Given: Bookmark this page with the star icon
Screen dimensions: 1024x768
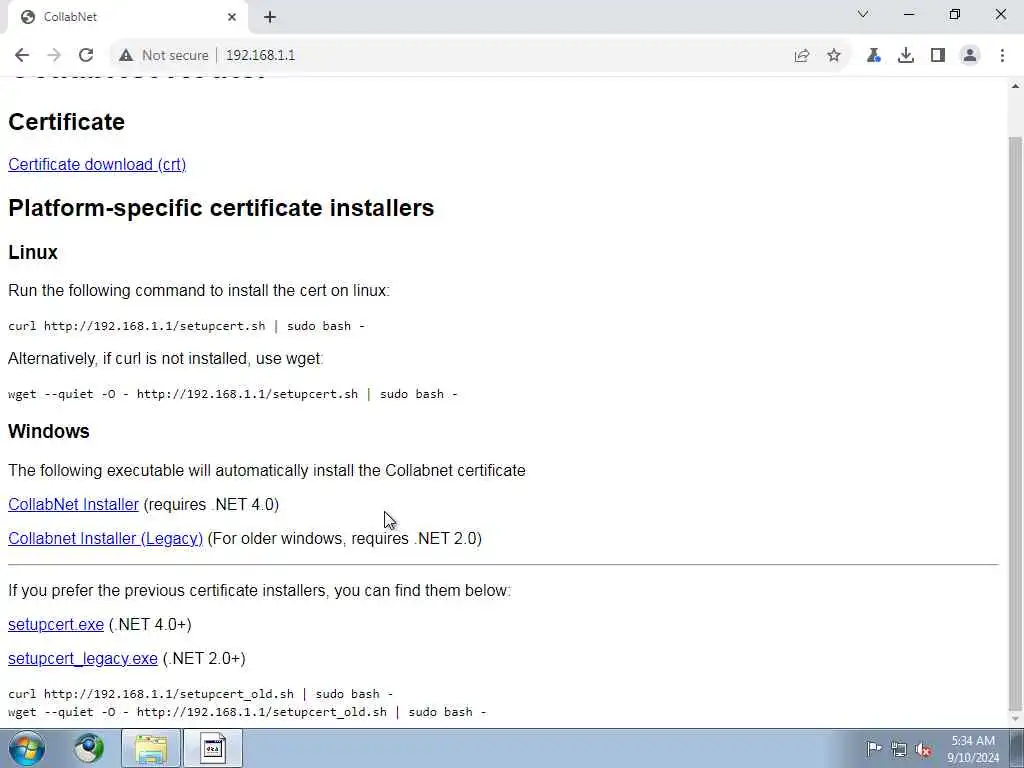Looking at the screenshot, I should pos(834,56).
